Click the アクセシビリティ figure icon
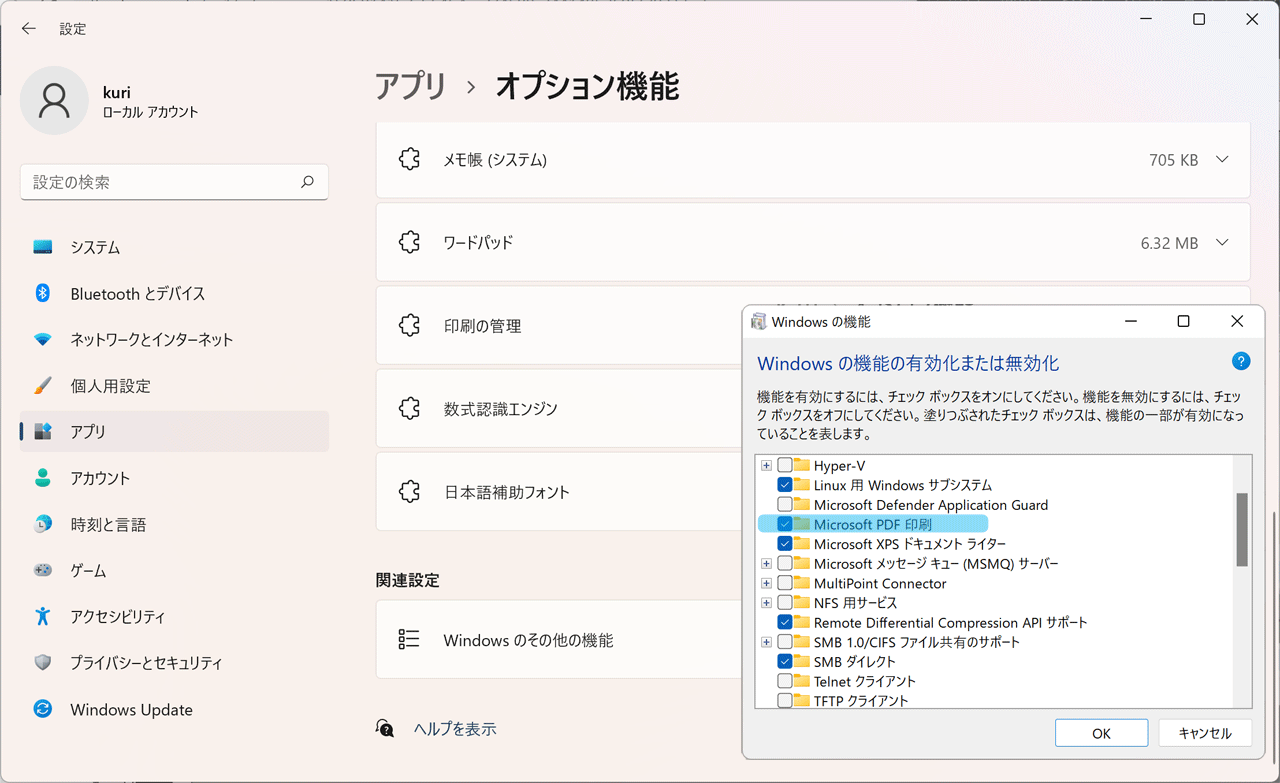 (43, 616)
